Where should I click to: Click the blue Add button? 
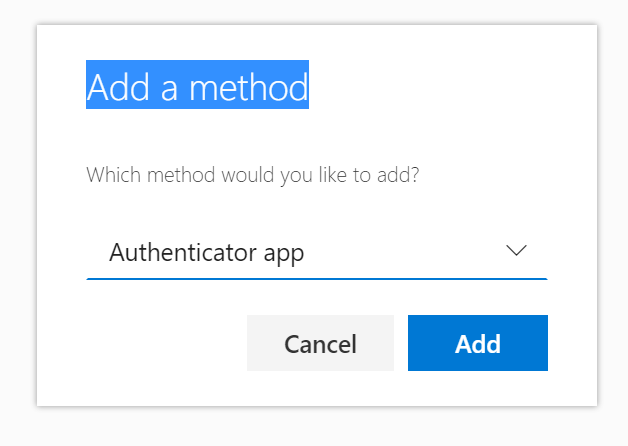point(478,343)
